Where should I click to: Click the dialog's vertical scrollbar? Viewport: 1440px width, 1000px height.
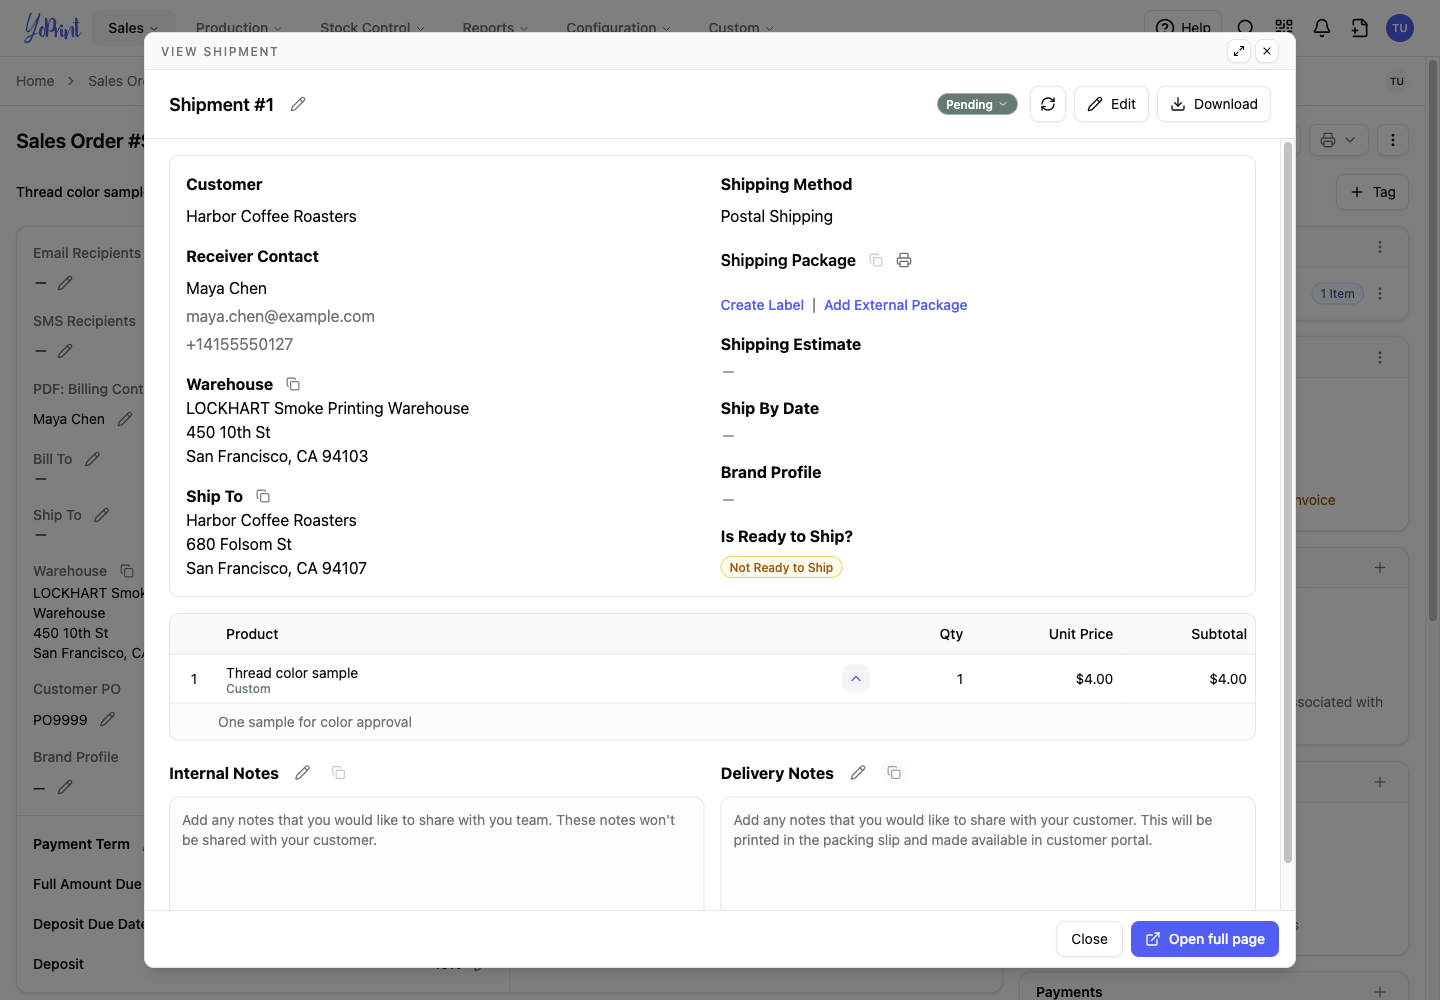(x=1288, y=502)
